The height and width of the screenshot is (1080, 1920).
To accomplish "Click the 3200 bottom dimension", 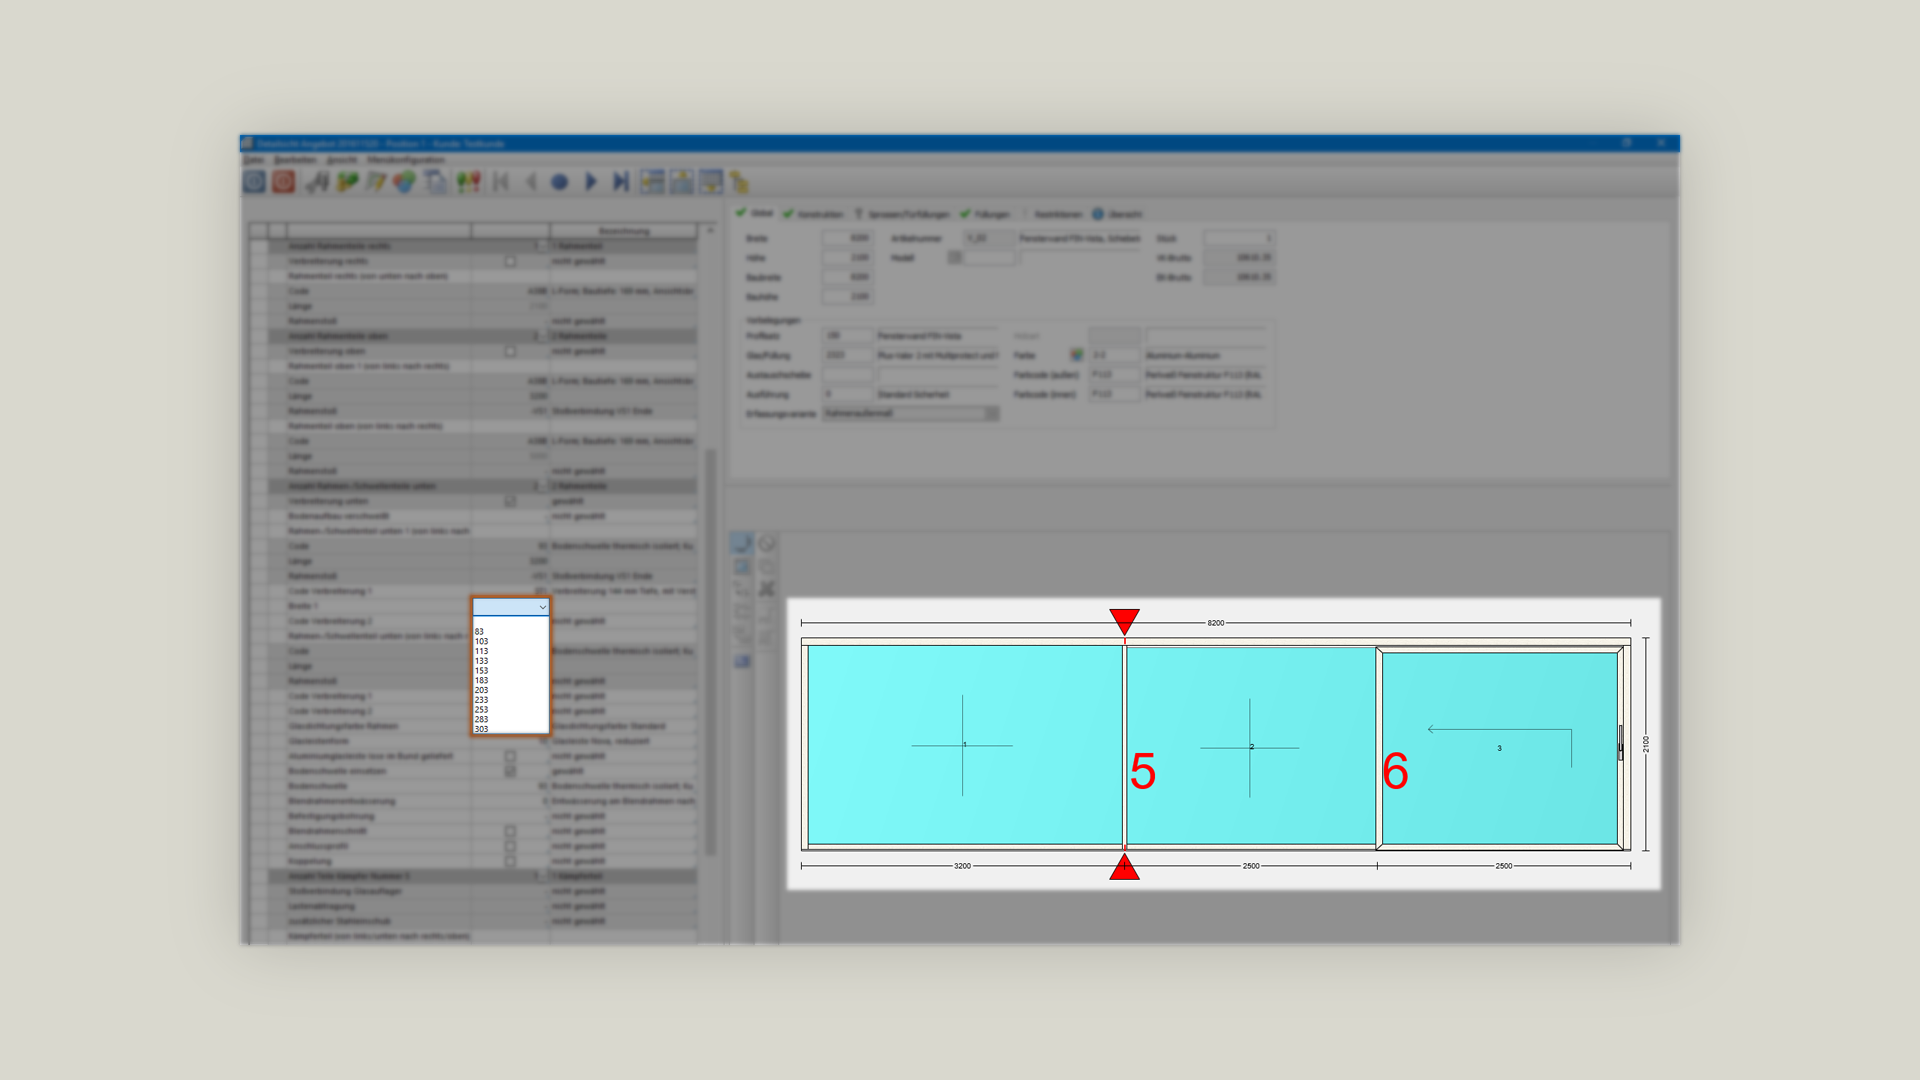I will (962, 866).
